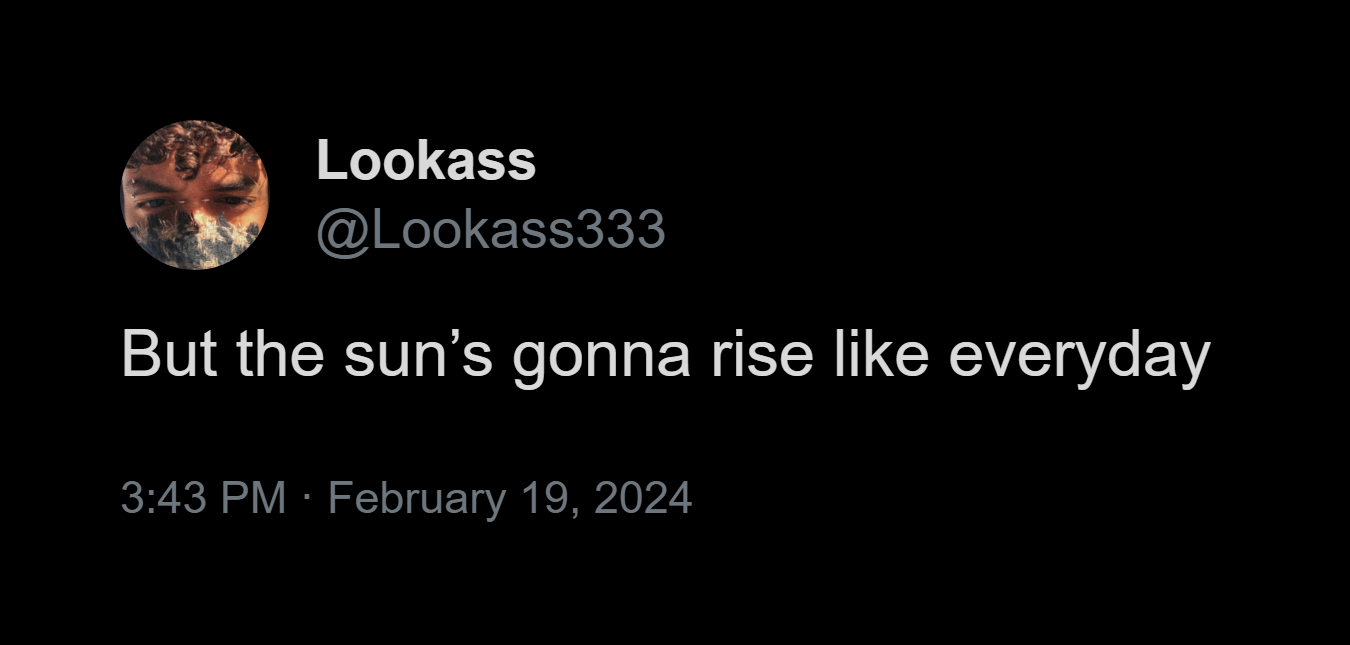
Task: Click the display name "Lookass"
Action: click(x=426, y=161)
